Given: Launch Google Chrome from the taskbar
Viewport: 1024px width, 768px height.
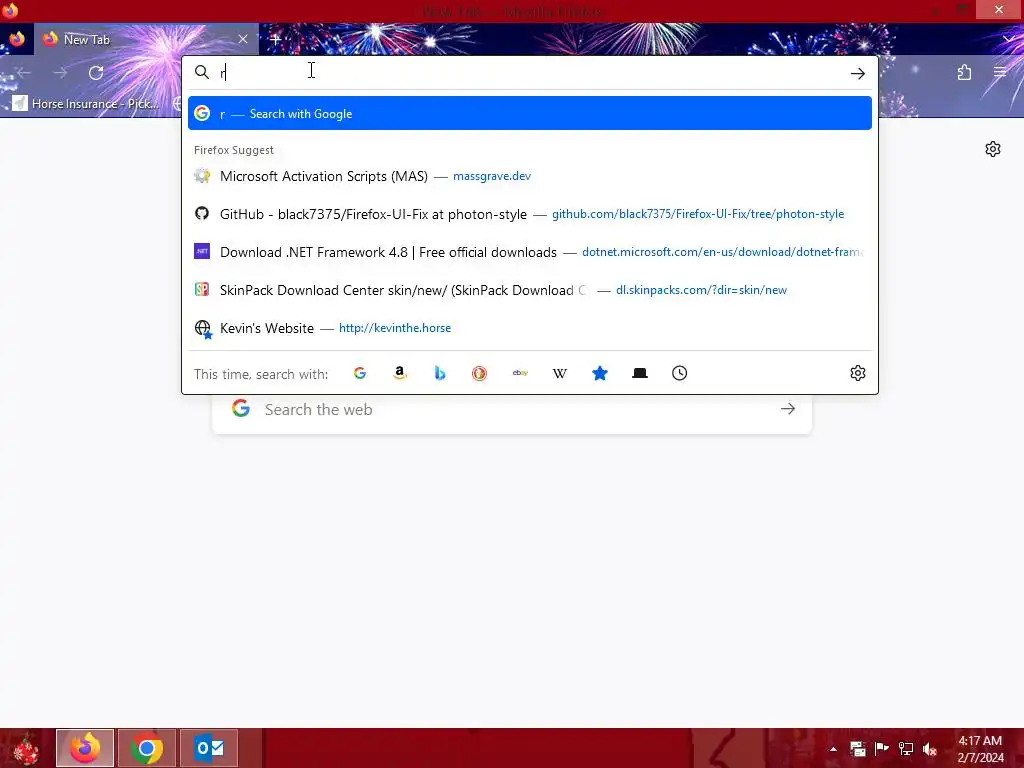Looking at the screenshot, I should coord(146,748).
